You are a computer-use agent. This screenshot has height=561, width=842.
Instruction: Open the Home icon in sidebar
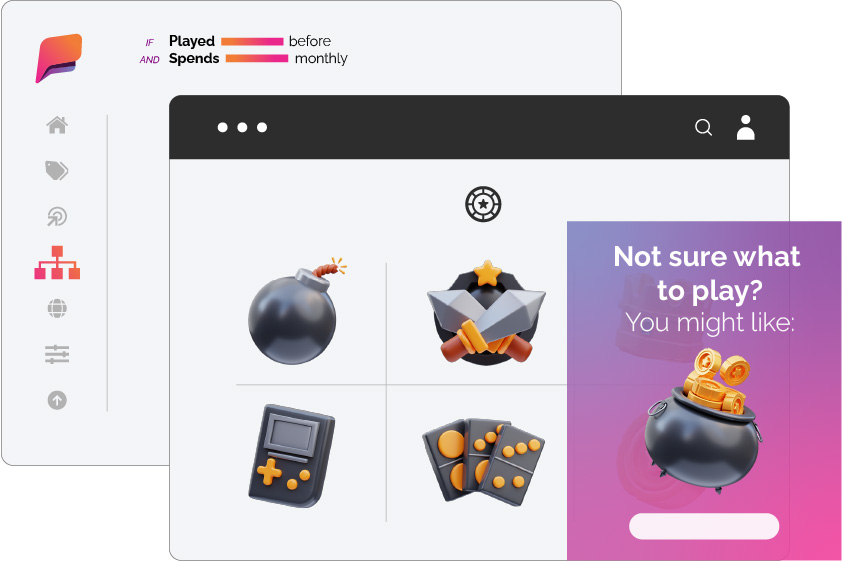point(57,125)
